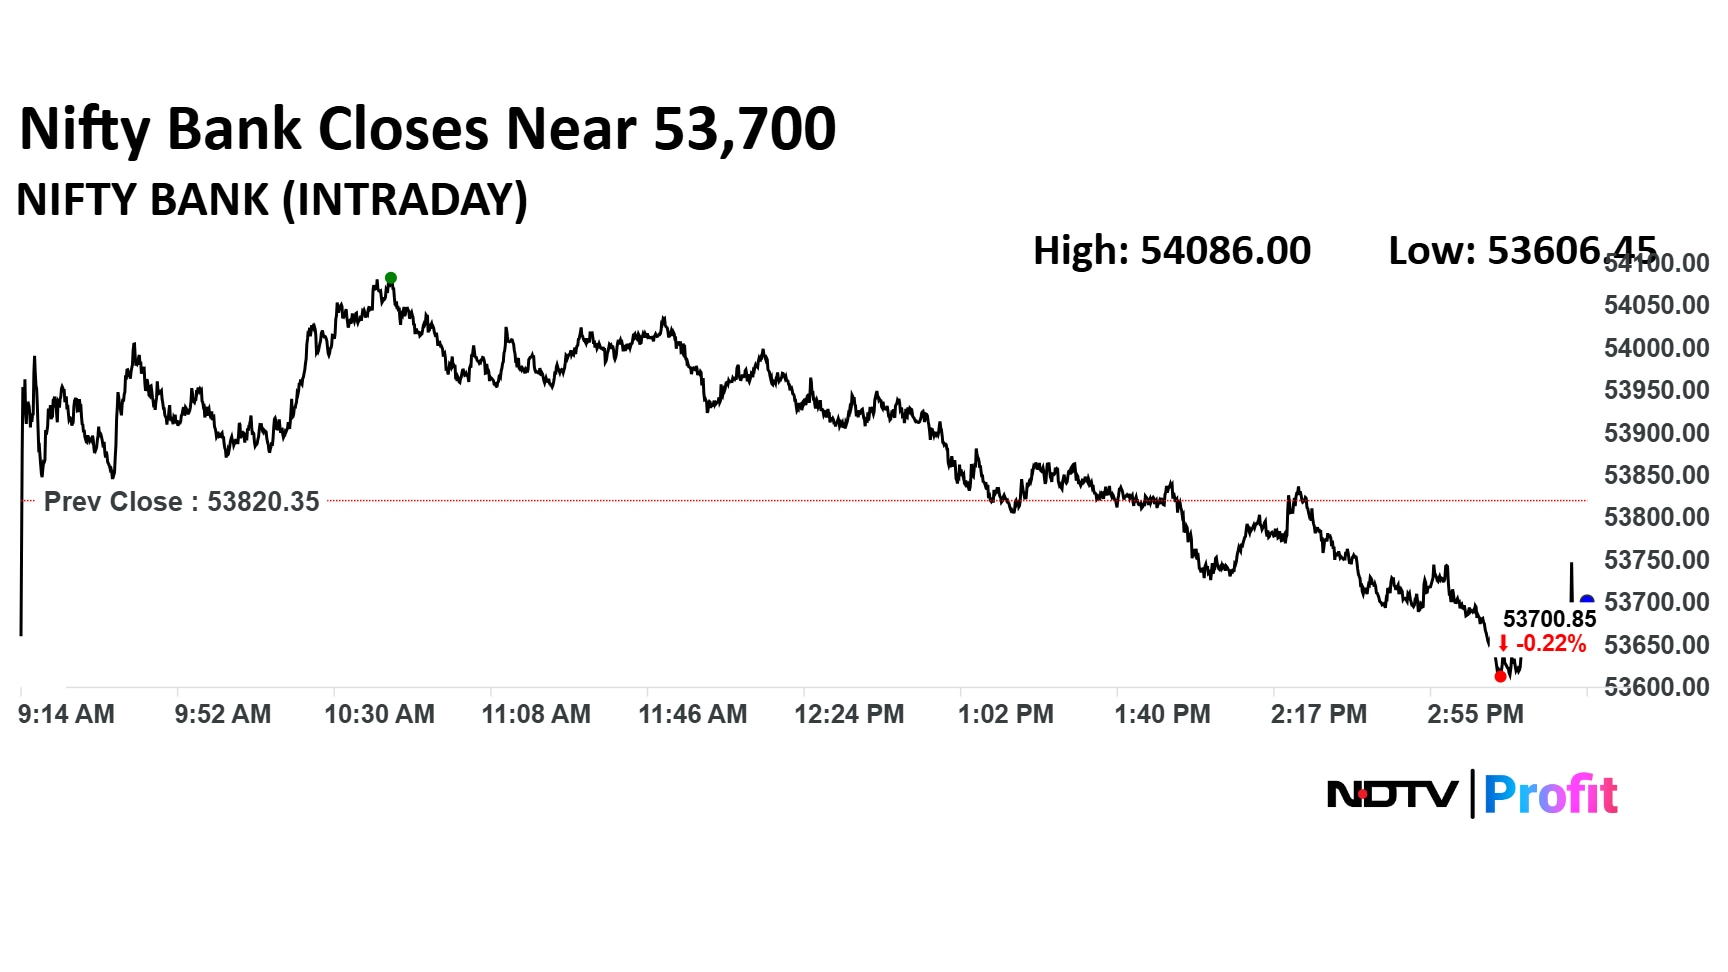Click the 2:55 PM time axis label
The image size is (1728, 972).
1475,714
